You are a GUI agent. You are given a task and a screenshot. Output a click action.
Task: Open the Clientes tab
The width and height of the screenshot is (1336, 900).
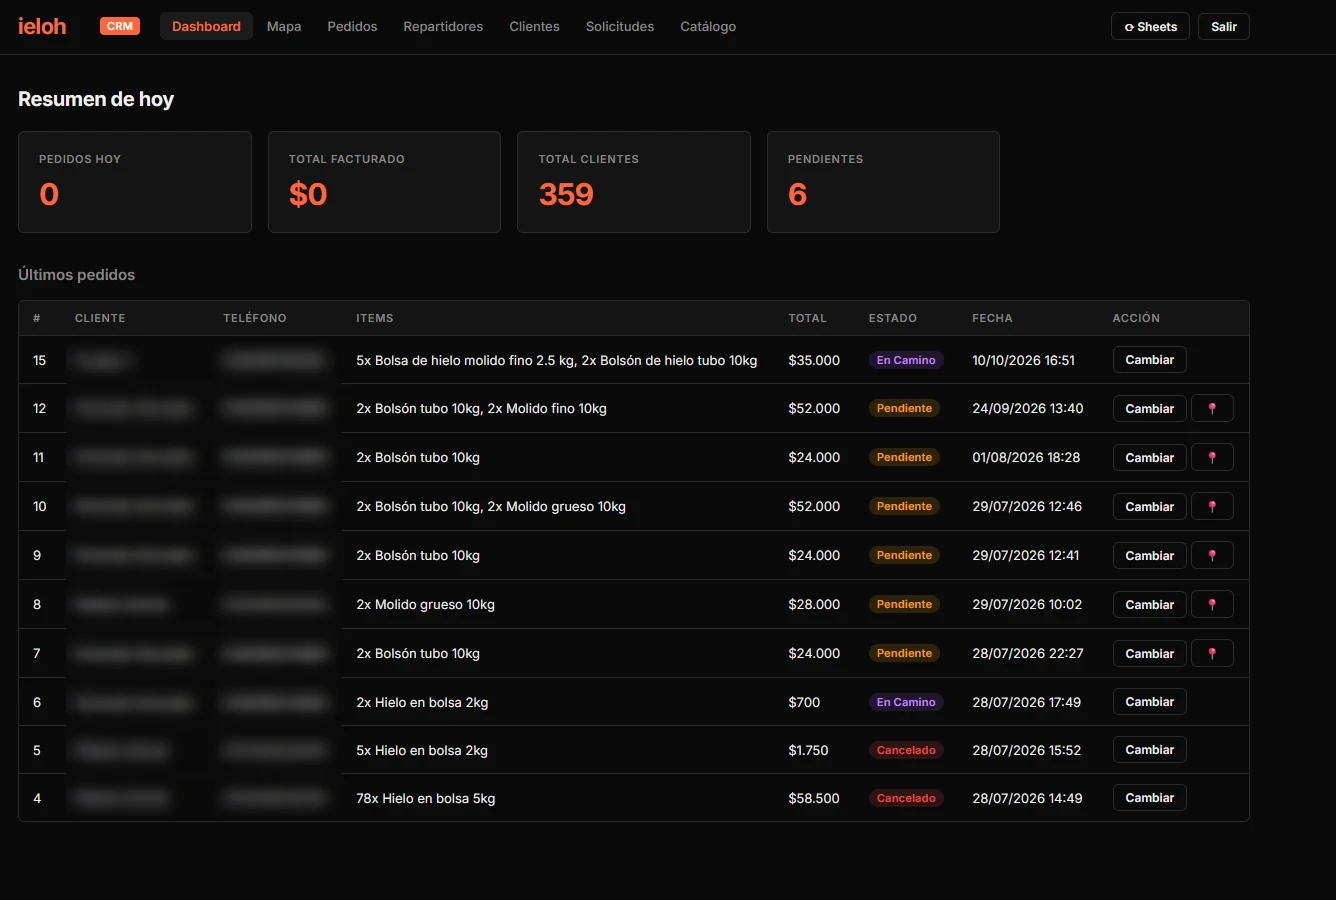[x=534, y=26]
